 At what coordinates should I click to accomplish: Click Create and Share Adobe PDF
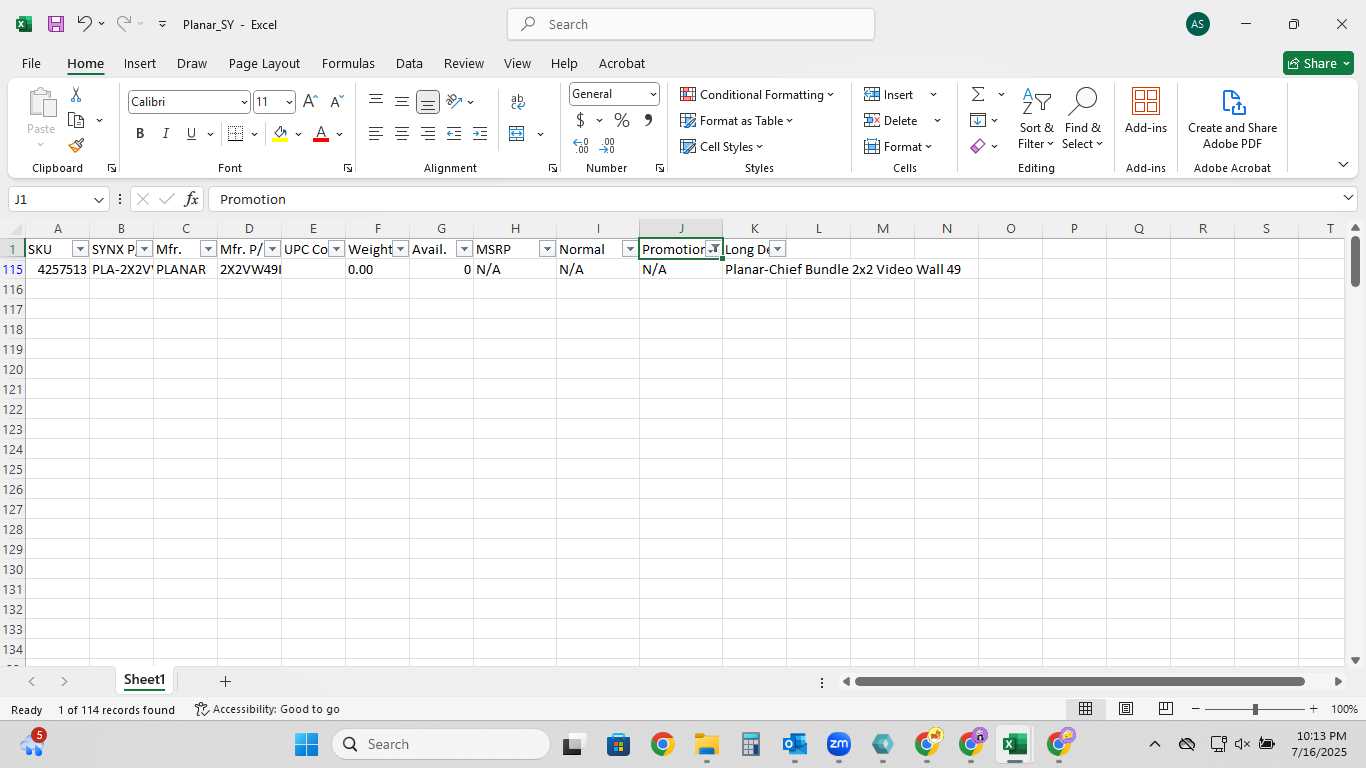pos(1232,119)
